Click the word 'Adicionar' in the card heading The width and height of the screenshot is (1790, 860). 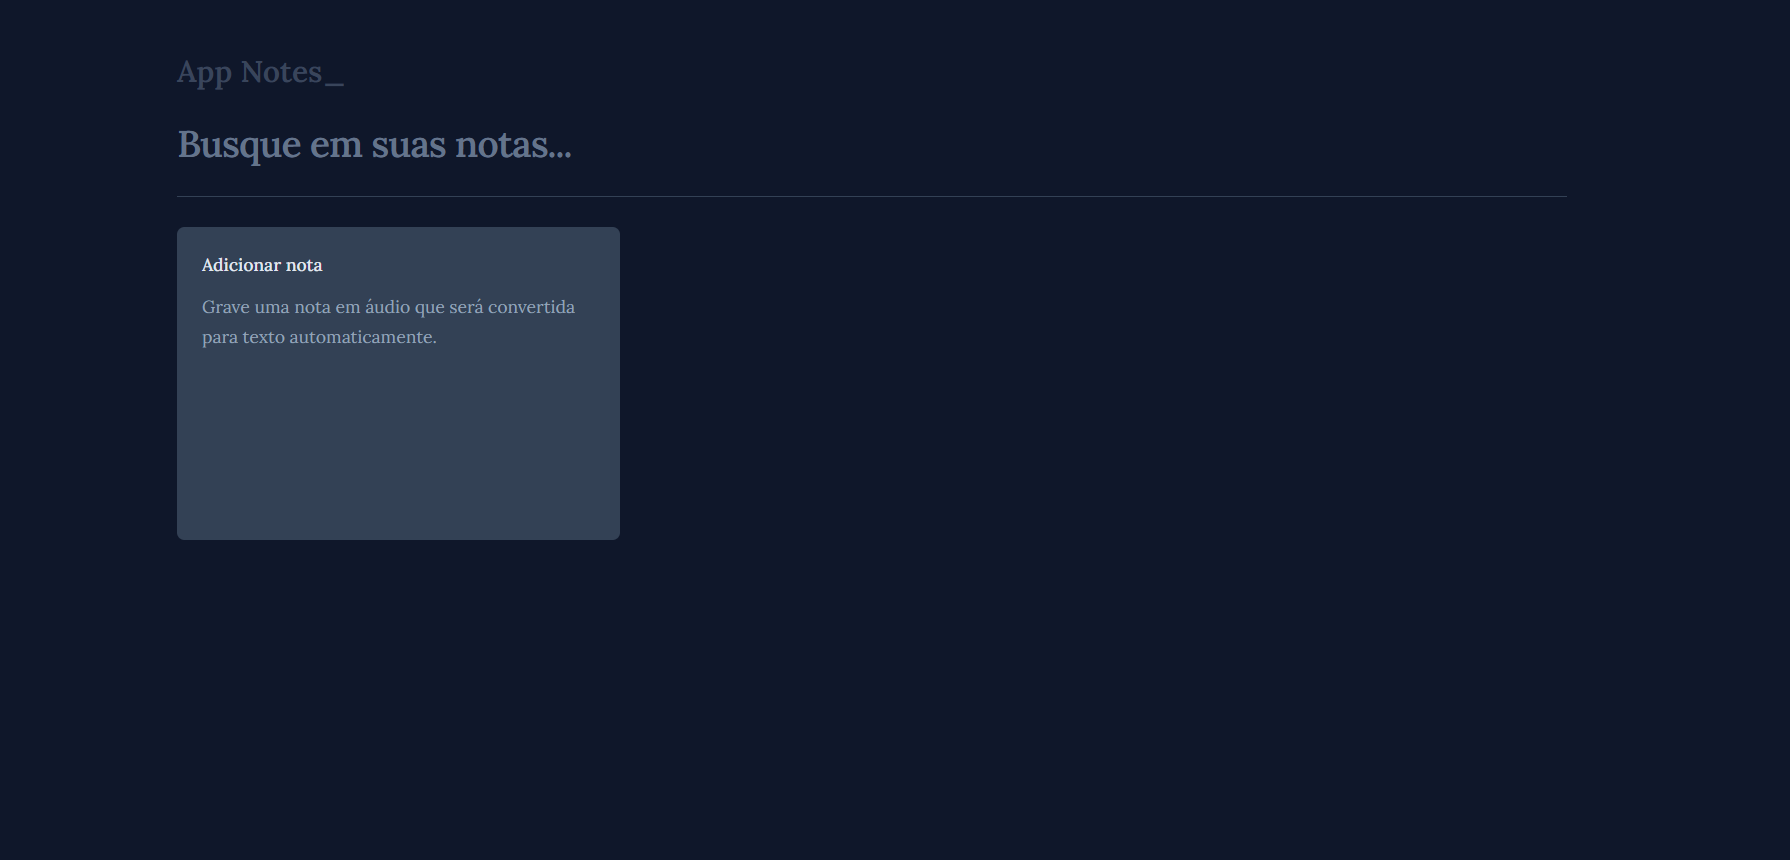click(x=241, y=265)
